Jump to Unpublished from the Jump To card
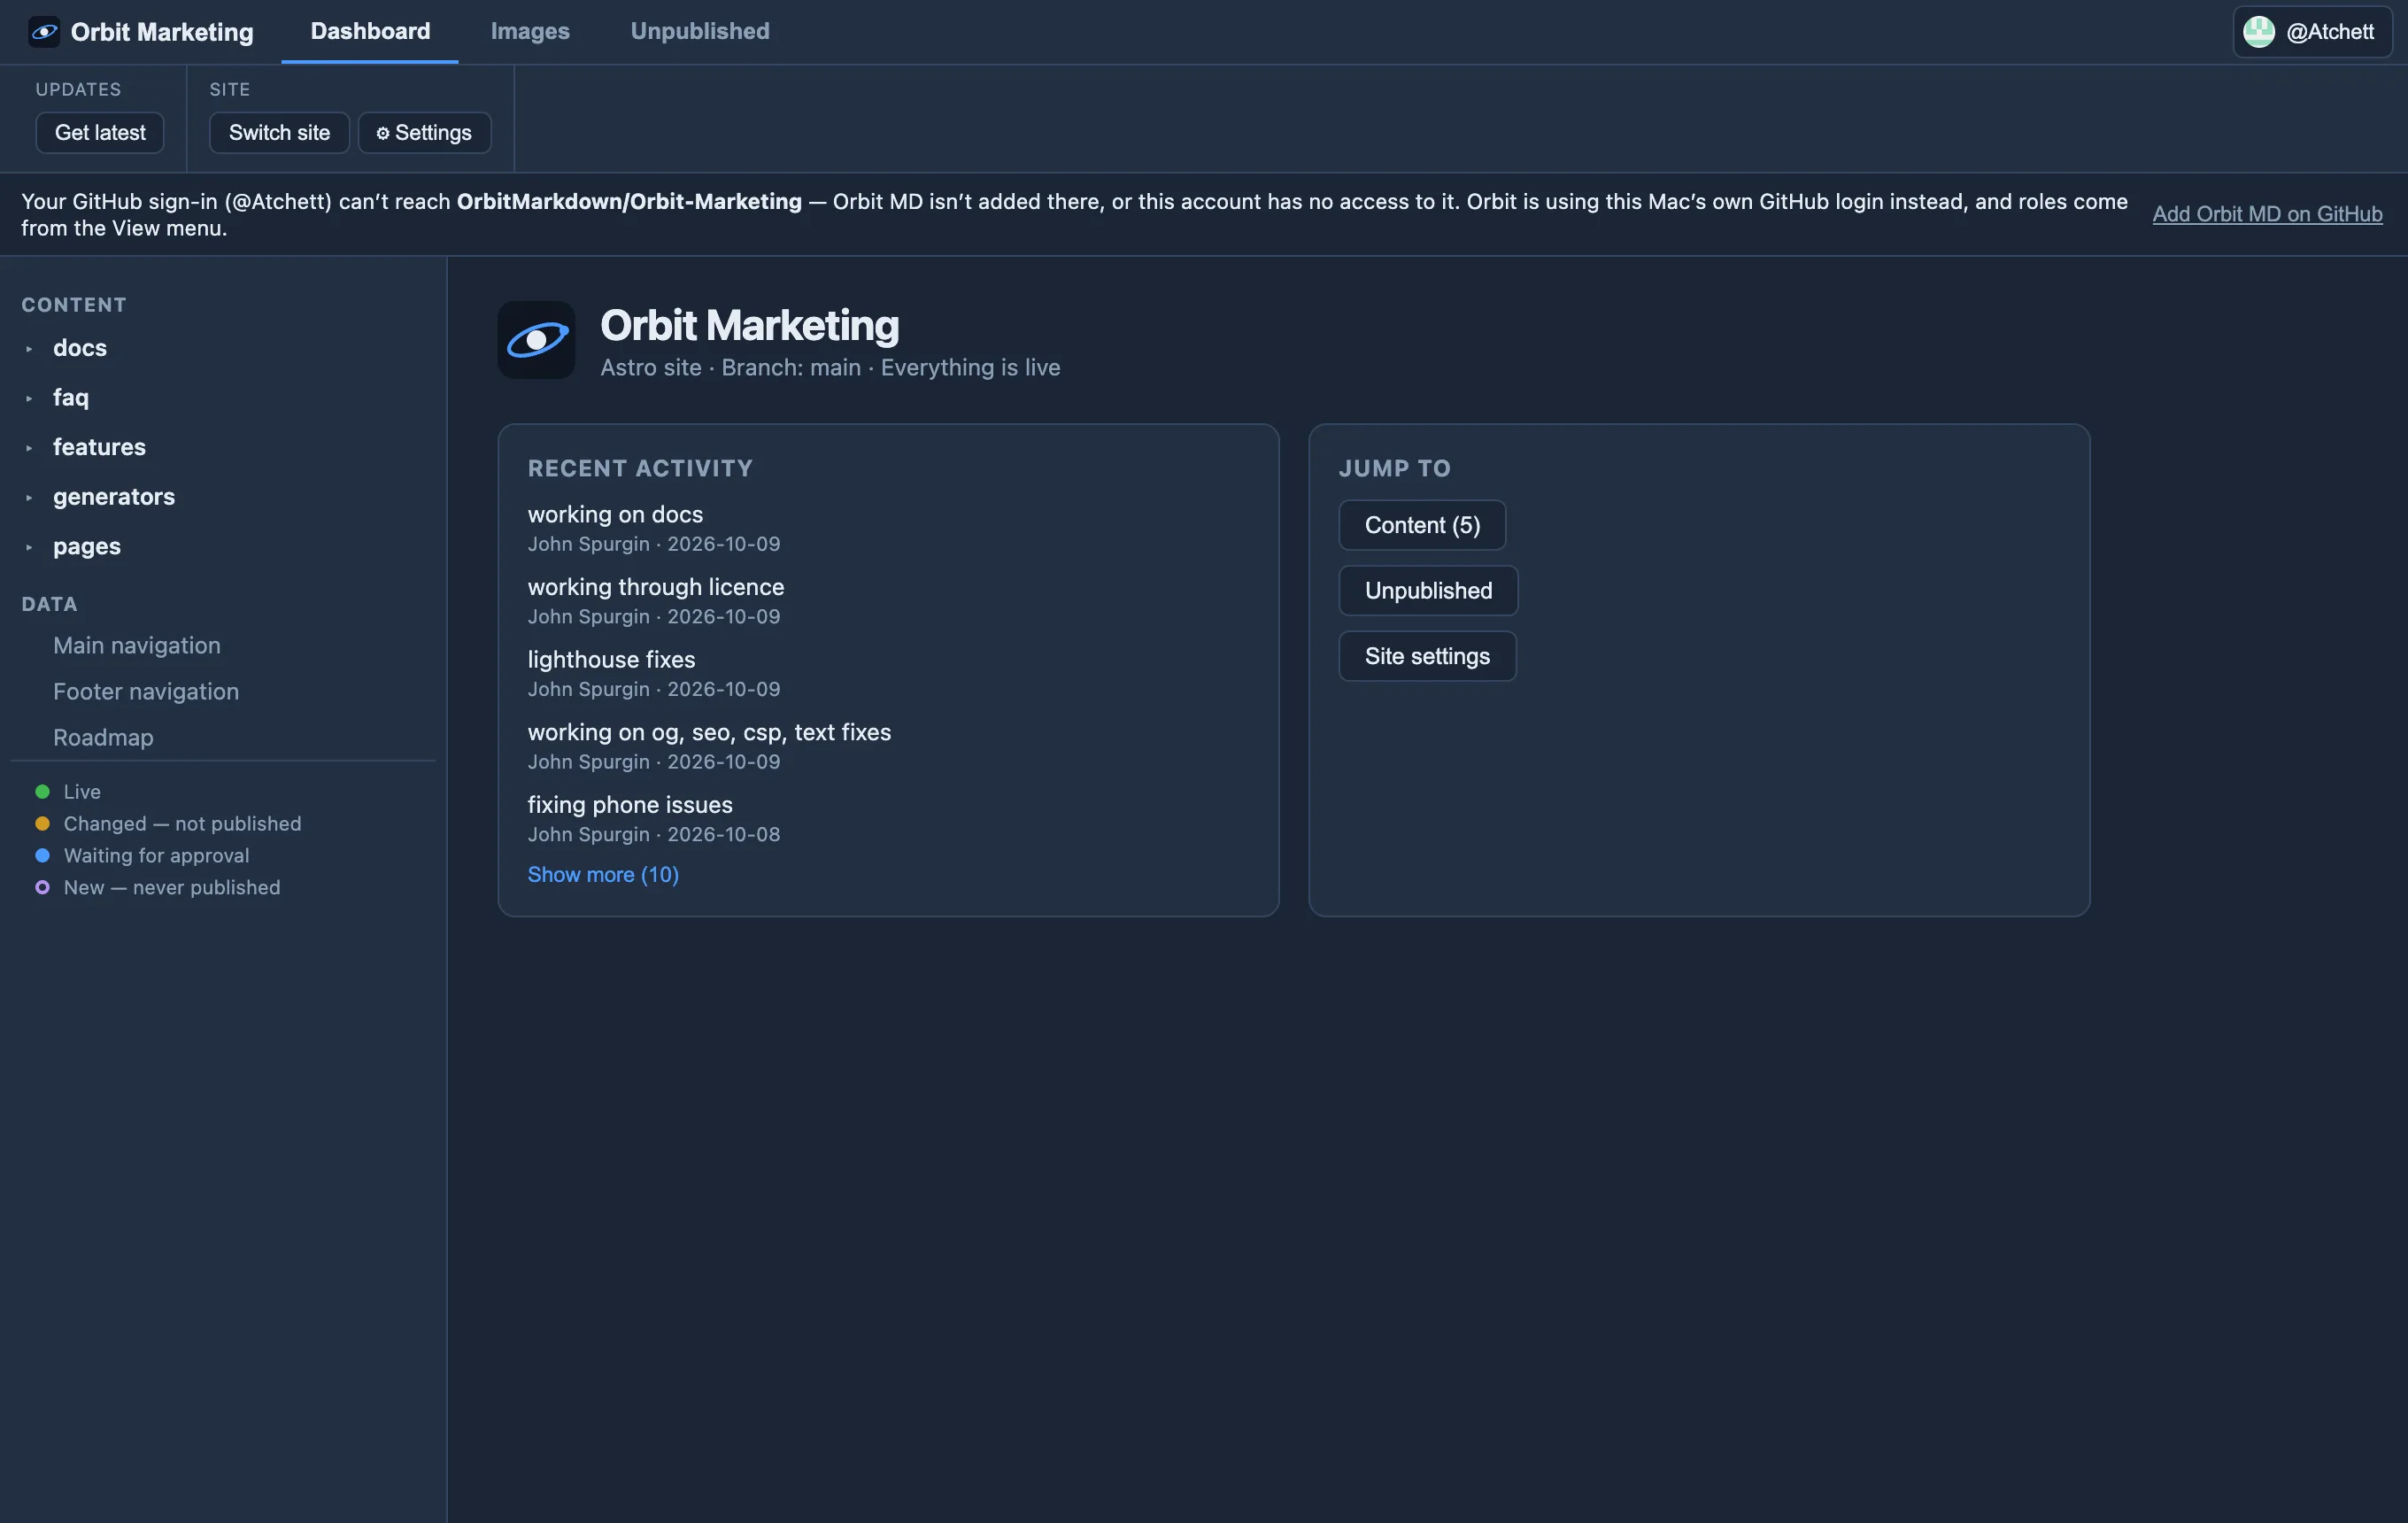This screenshot has height=1523, width=2408. tap(1428, 590)
